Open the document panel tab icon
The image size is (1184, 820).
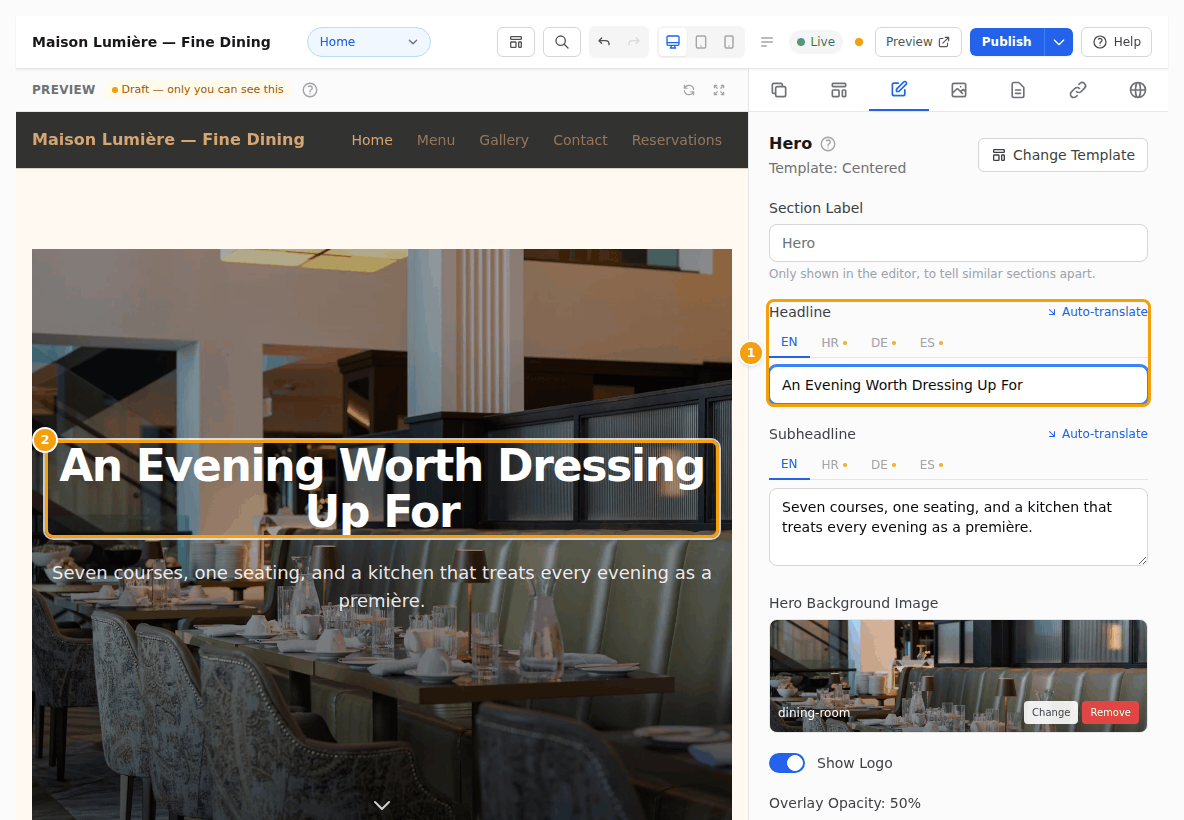(x=1018, y=90)
